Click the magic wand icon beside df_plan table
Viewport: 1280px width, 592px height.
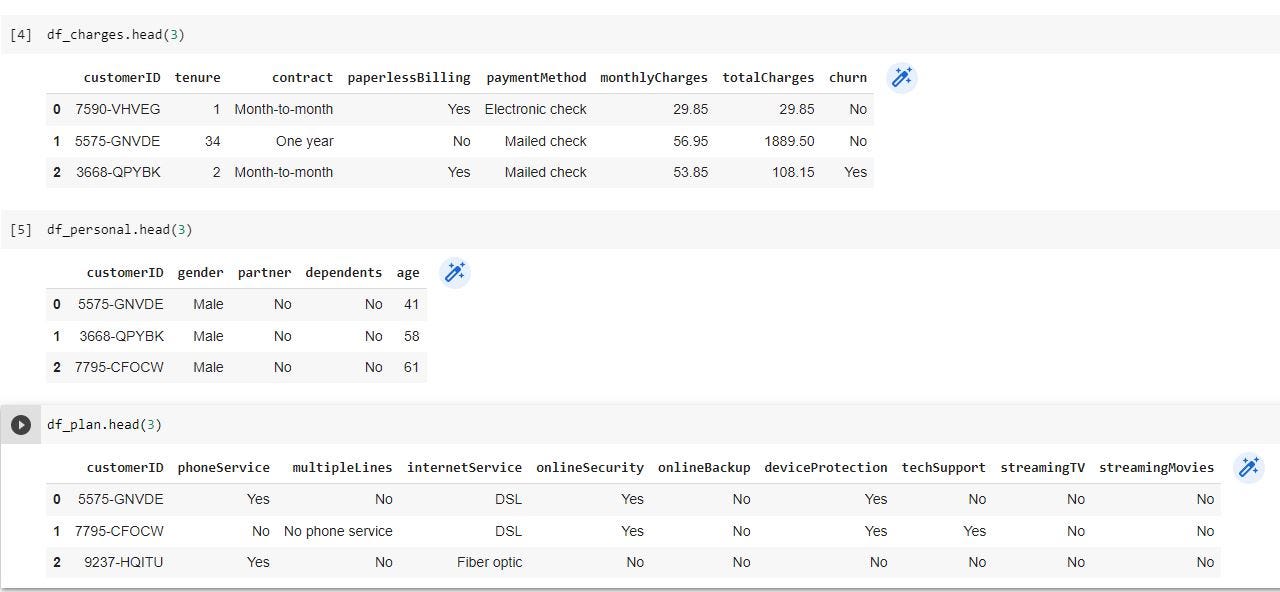pyautogui.click(x=1249, y=467)
